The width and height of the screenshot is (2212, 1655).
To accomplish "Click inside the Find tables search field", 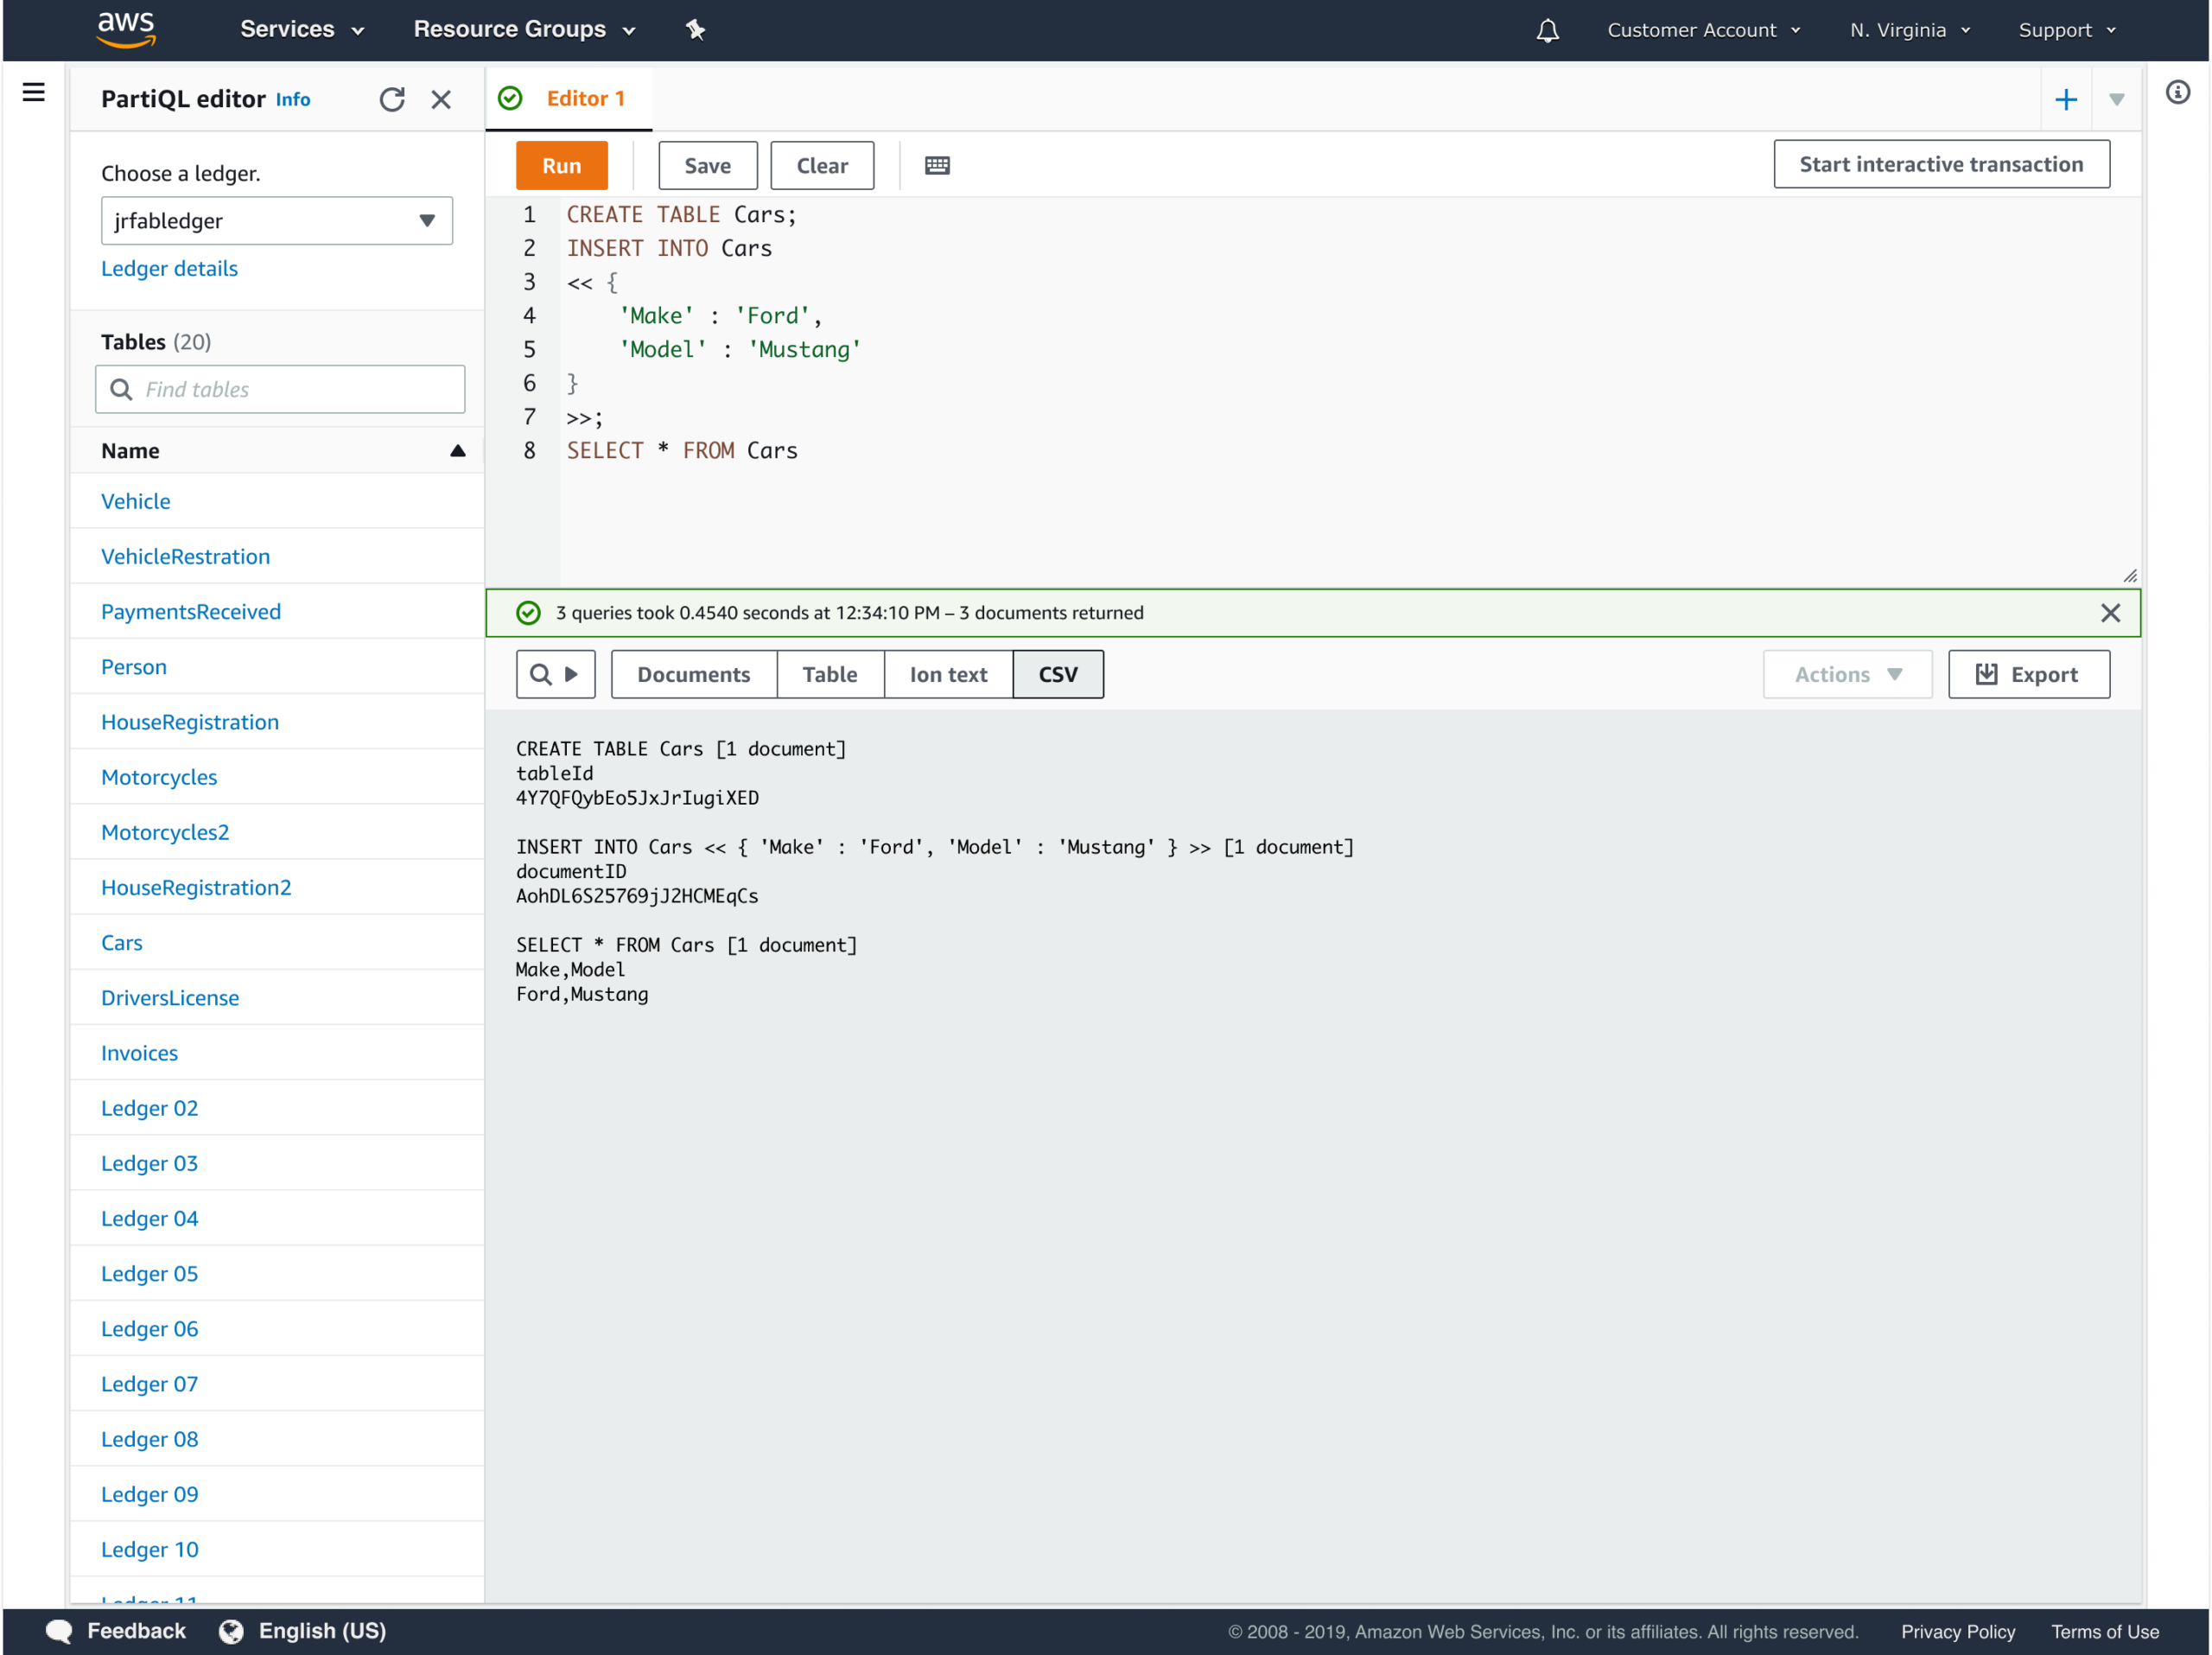I will tap(280, 389).
